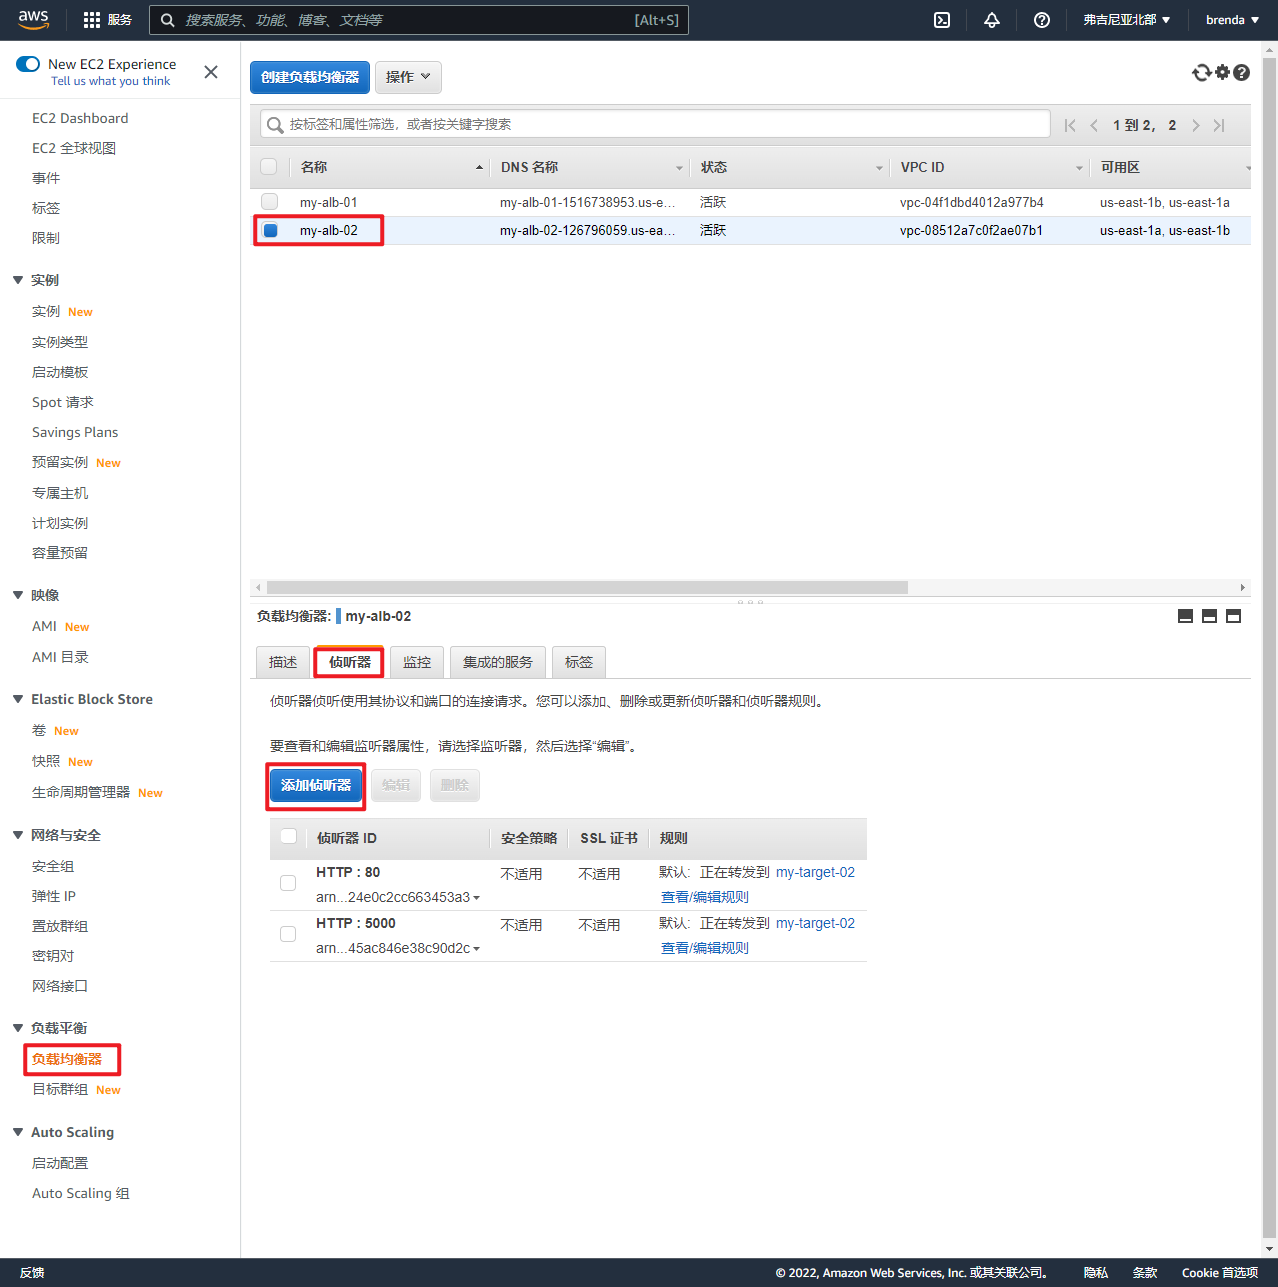Open my-target-02 link in HTTP : 80 row
Screen dimensions: 1278x1287
tap(815, 872)
